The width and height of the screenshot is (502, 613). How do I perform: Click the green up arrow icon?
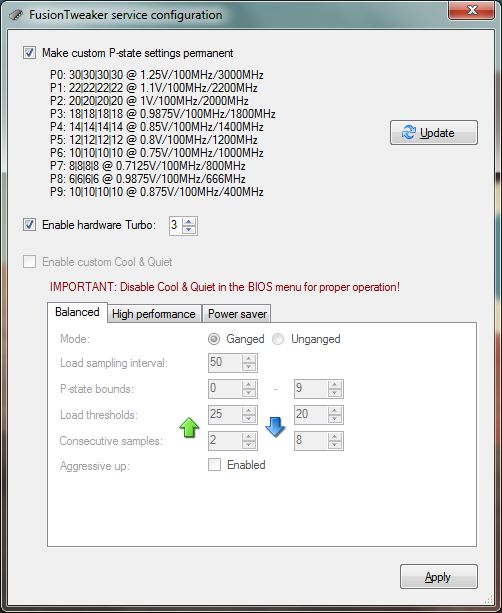pyautogui.click(x=189, y=428)
